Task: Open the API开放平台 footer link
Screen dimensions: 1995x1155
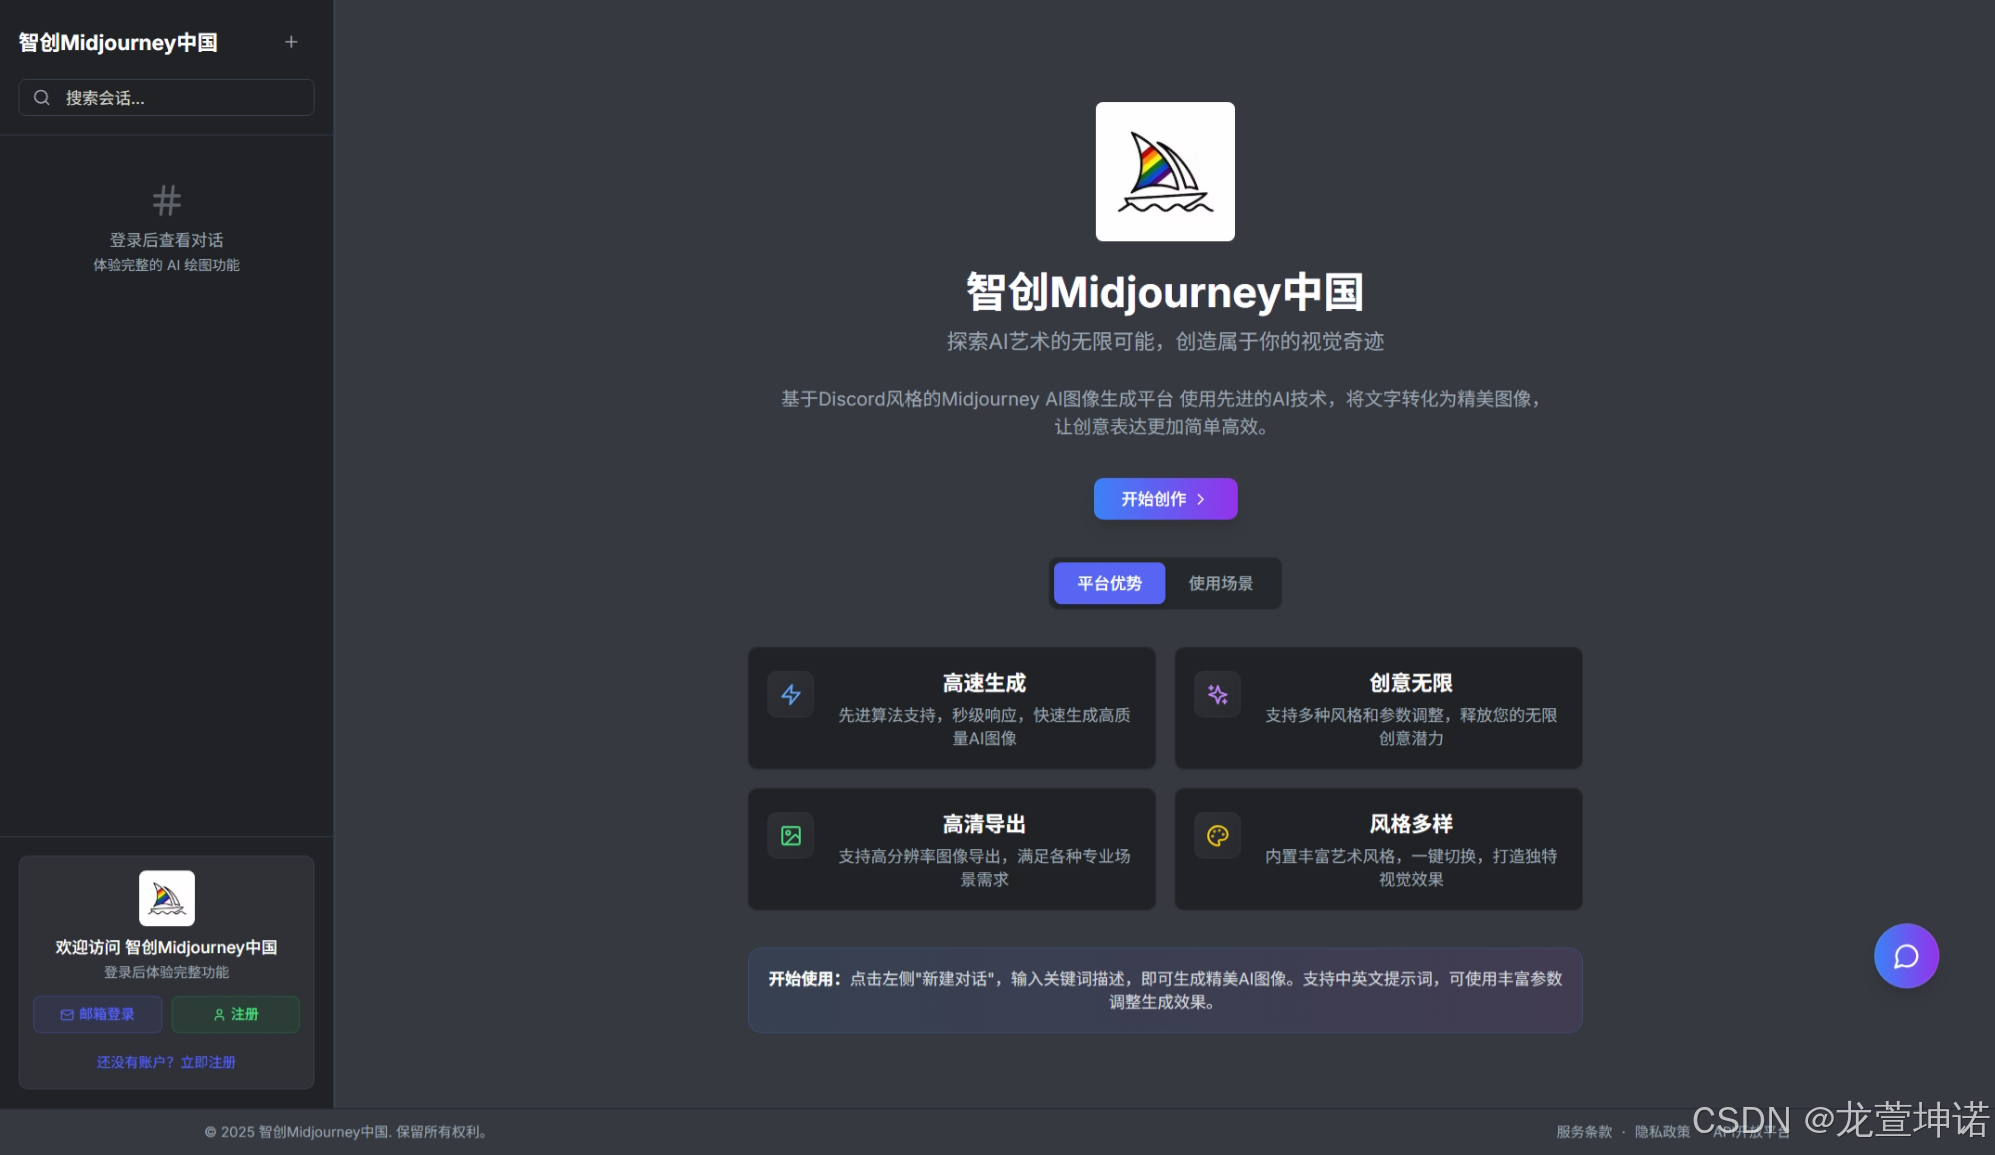Action: pyautogui.click(x=1751, y=1132)
